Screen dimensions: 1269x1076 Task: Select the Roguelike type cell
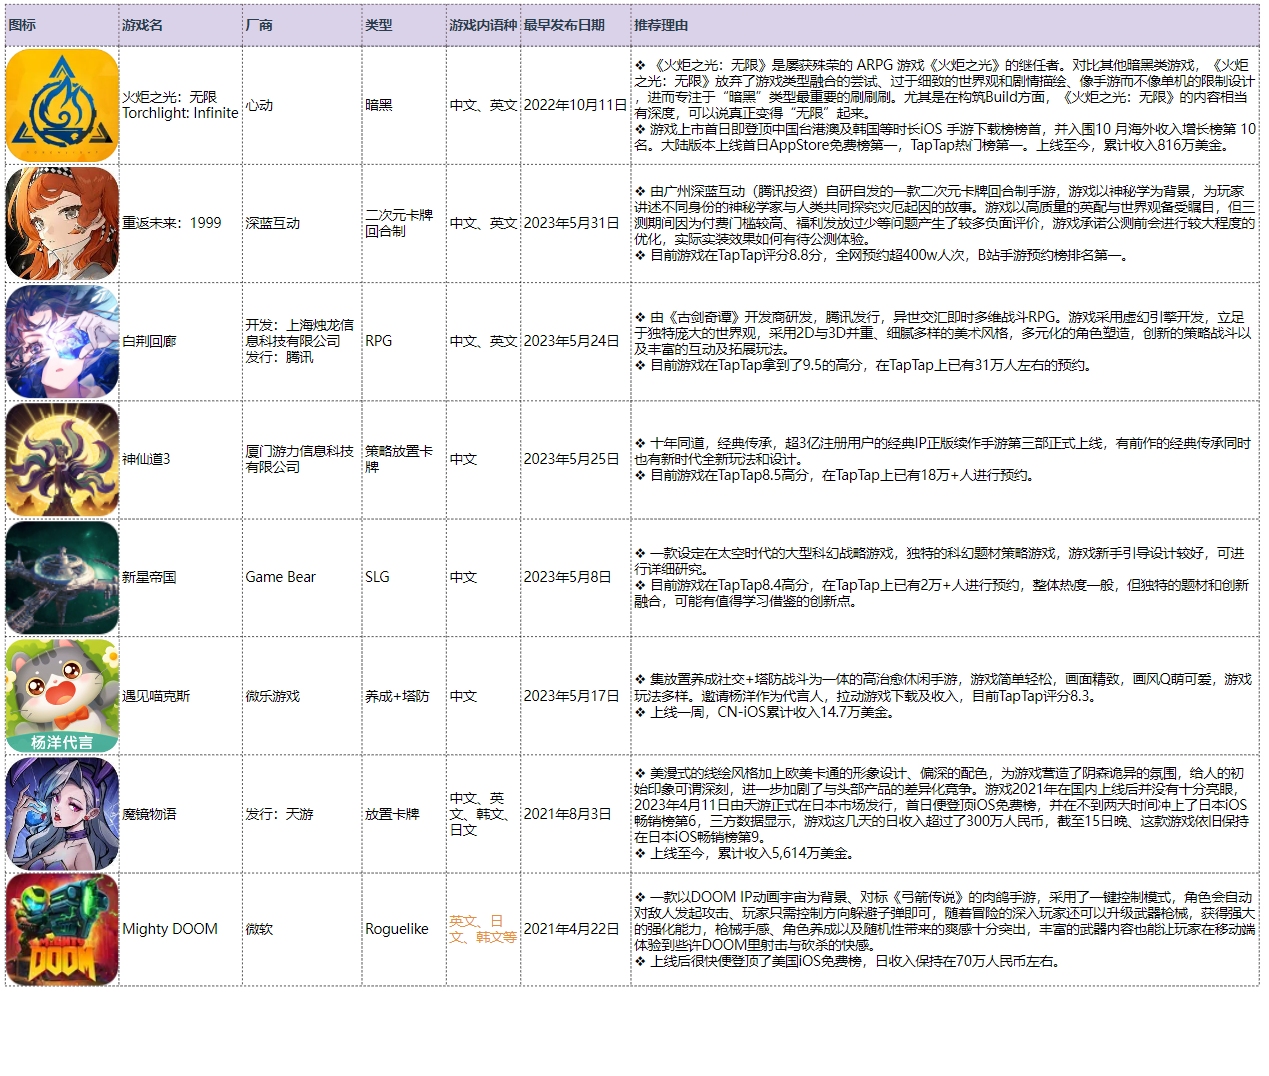click(x=397, y=929)
